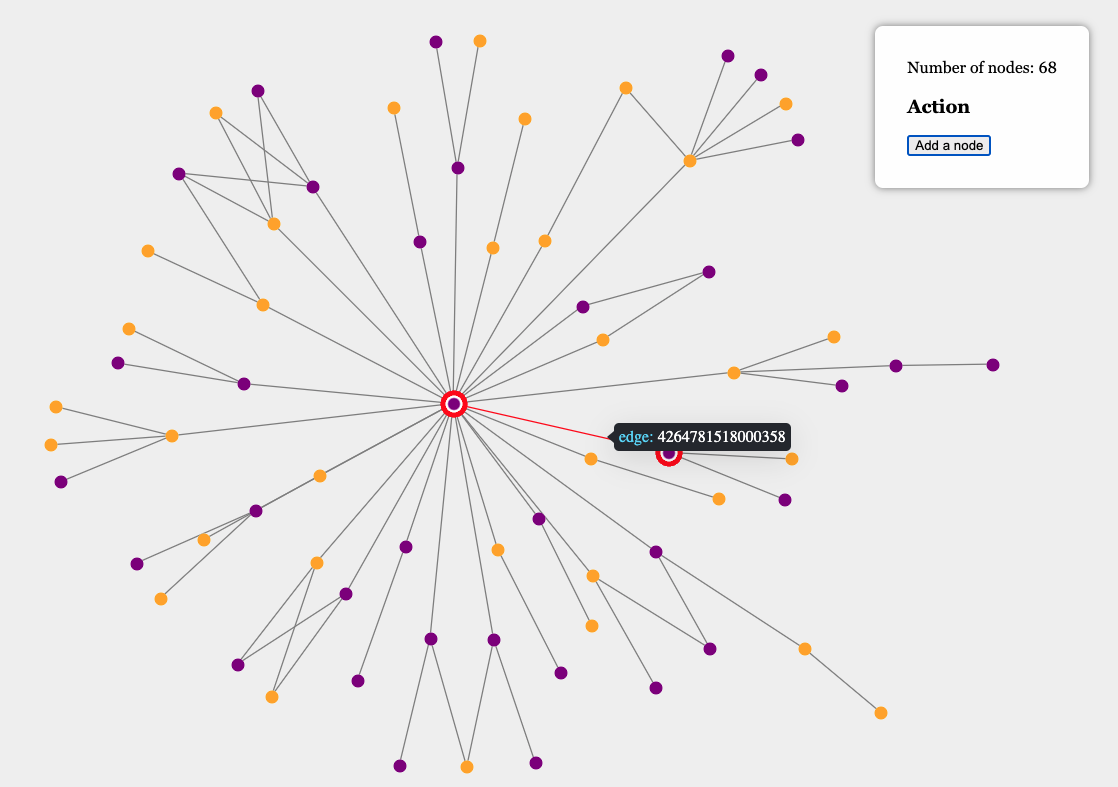Select the orange leaf node at bottom-right extreme
1118x787 pixels.
pos(881,713)
